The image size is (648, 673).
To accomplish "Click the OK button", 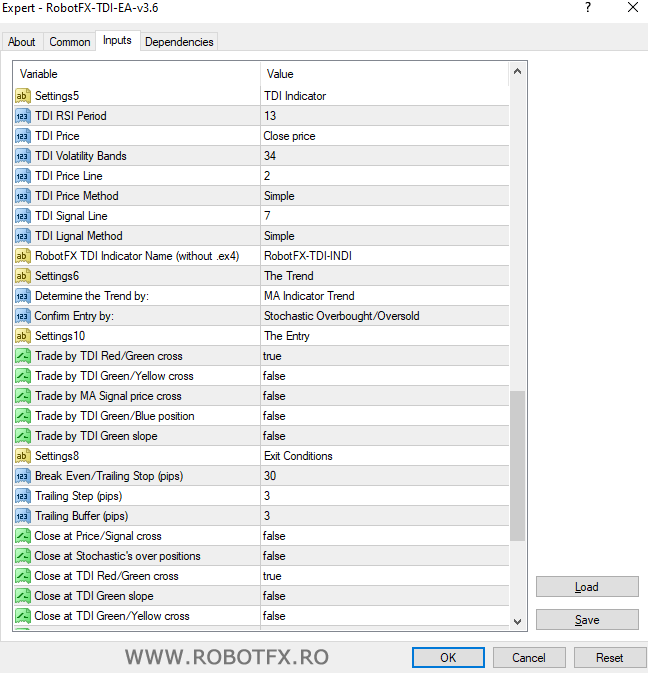I will click(448, 658).
